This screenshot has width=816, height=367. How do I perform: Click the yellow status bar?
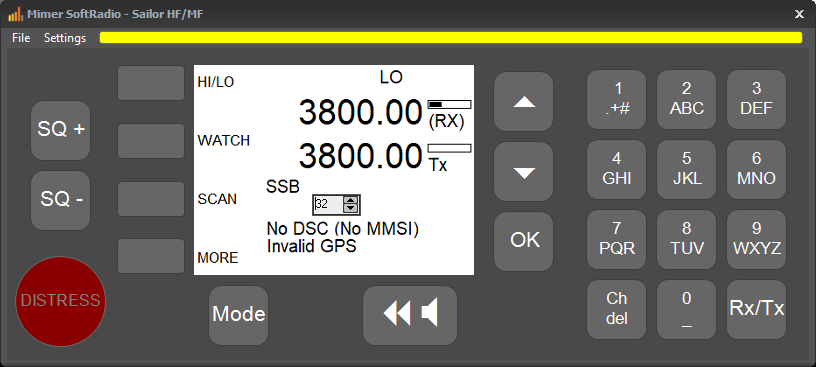click(451, 38)
